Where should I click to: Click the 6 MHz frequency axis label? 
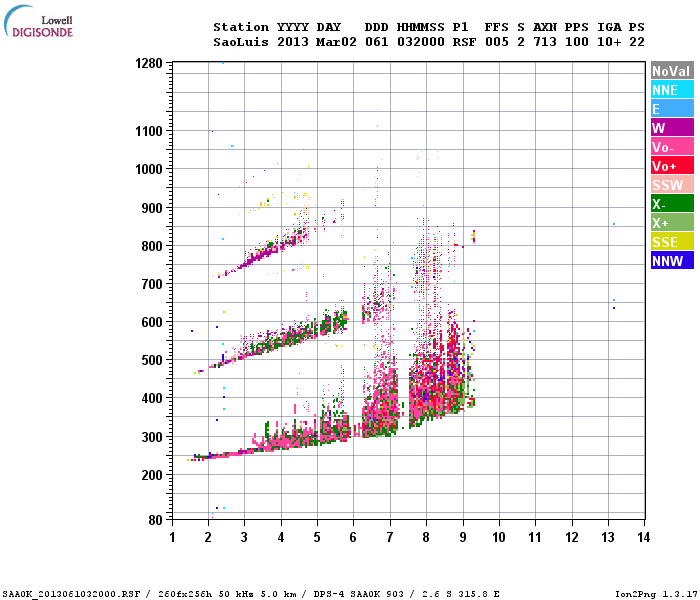(353, 537)
